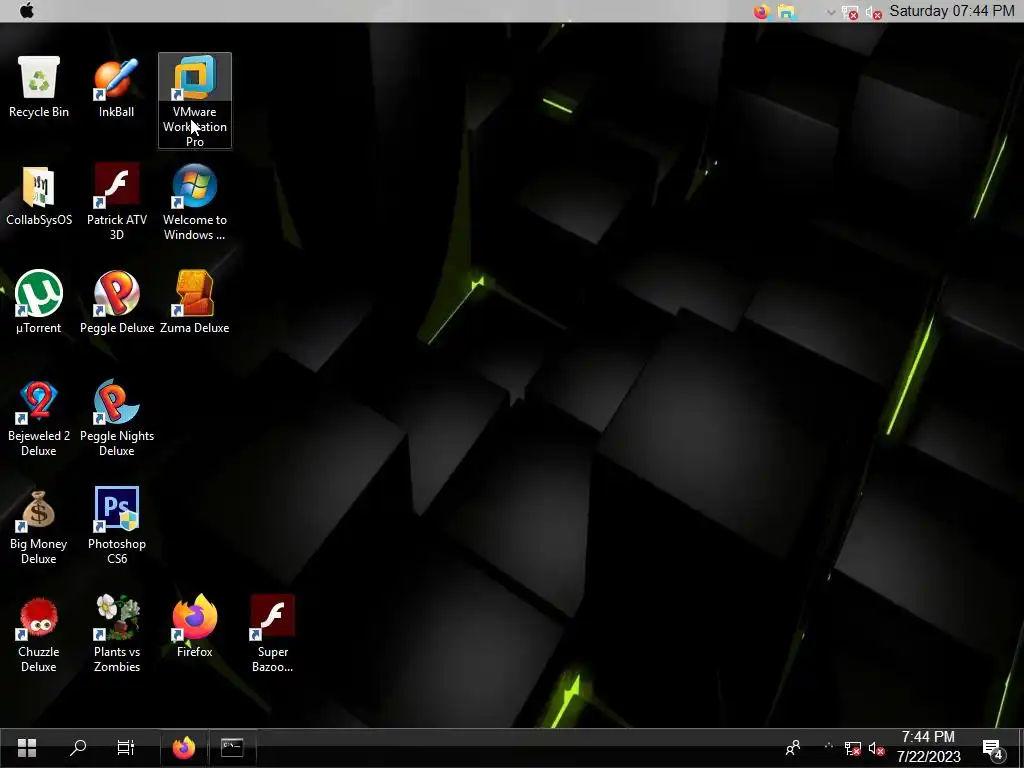
Task: Open the taskbar clock showing 7:44 PM
Action: 928,747
